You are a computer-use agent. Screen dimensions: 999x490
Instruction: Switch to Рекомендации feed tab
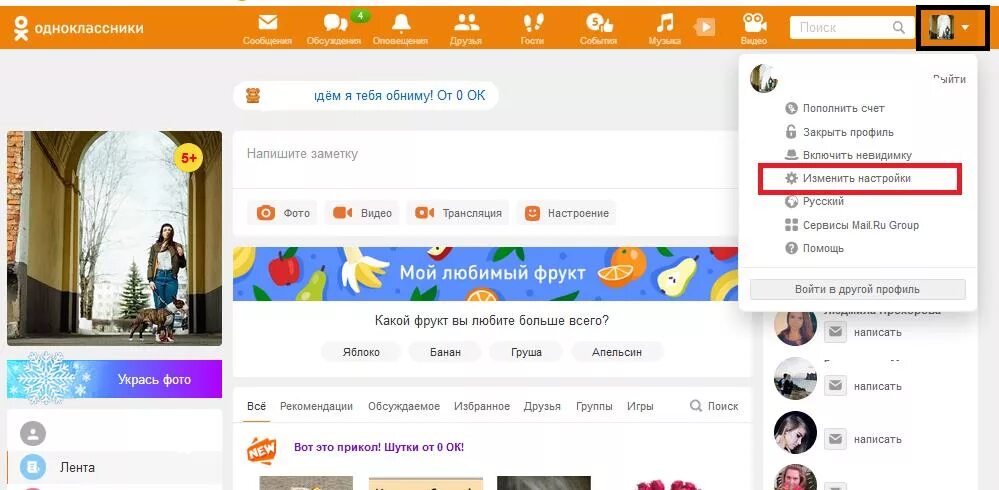click(x=316, y=406)
